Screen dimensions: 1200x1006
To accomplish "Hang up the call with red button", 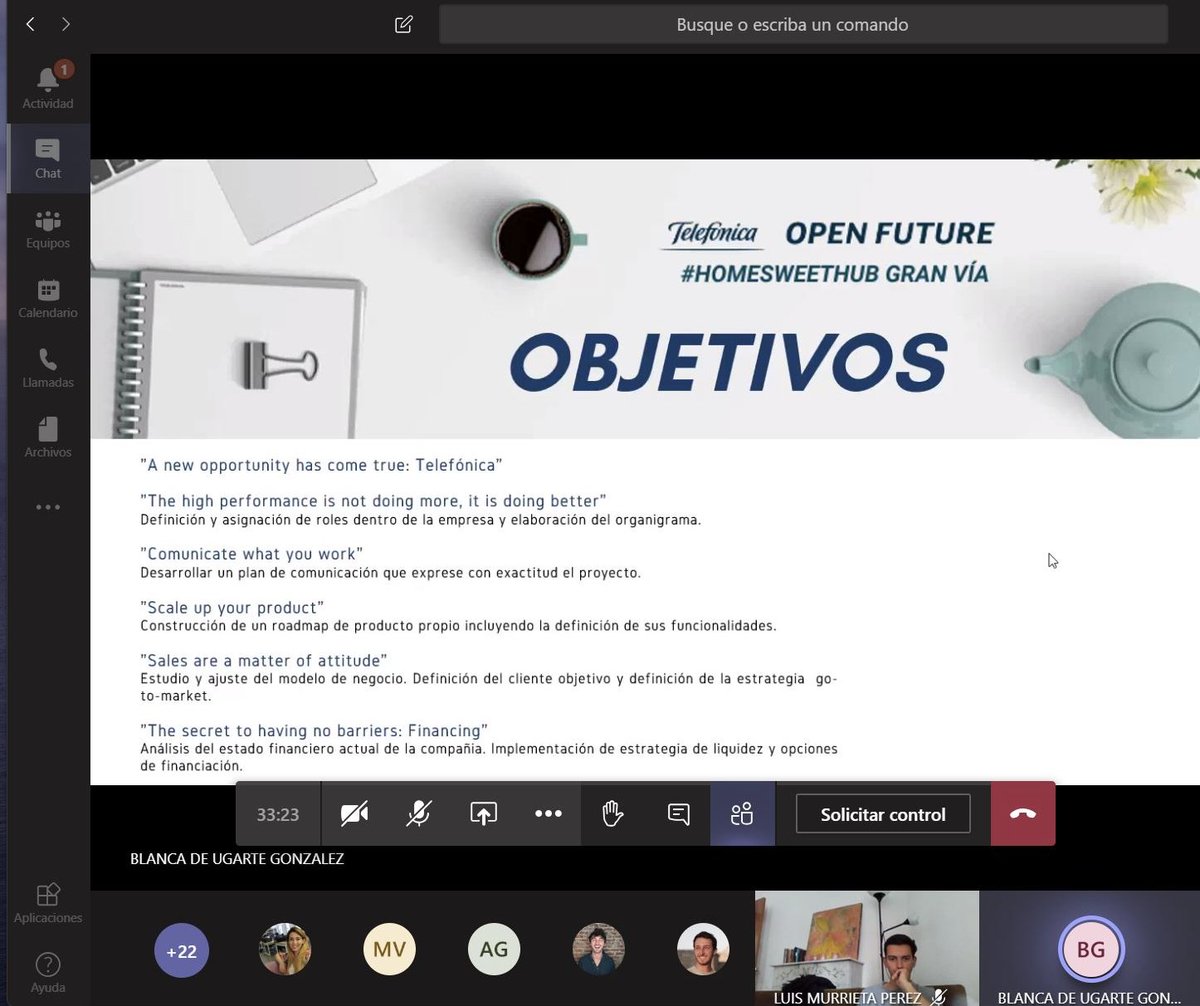I will pos(1023,814).
